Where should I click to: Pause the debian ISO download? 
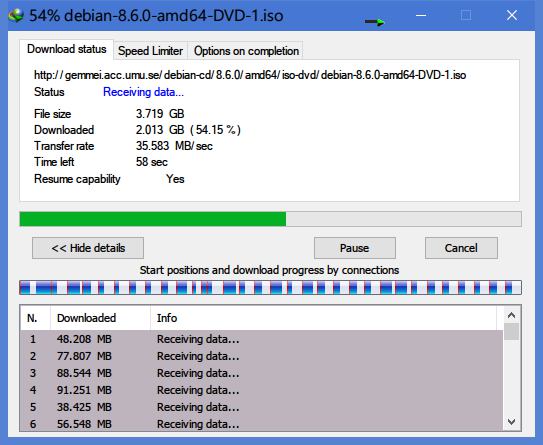coord(355,248)
